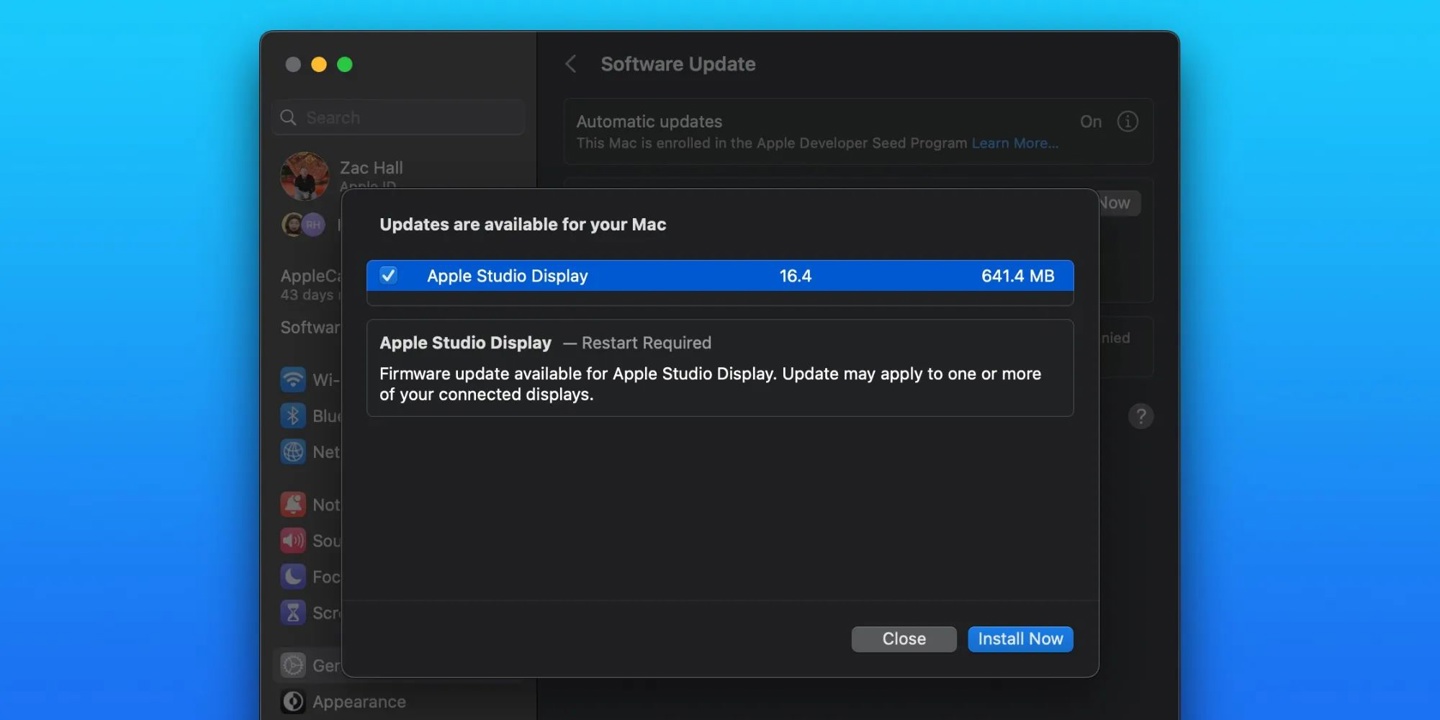1440x720 pixels.
Task: Open the Family avatars in the sidebar
Action: [x=304, y=224]
